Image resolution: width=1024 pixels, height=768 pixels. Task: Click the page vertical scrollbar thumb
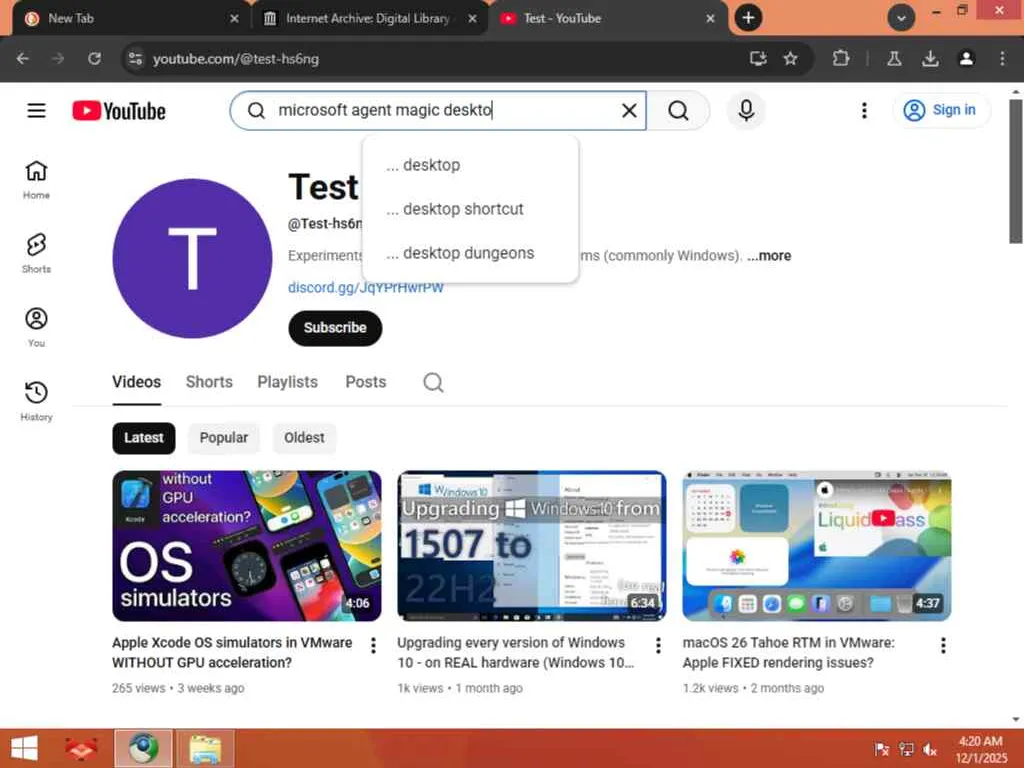[1016, 171]
